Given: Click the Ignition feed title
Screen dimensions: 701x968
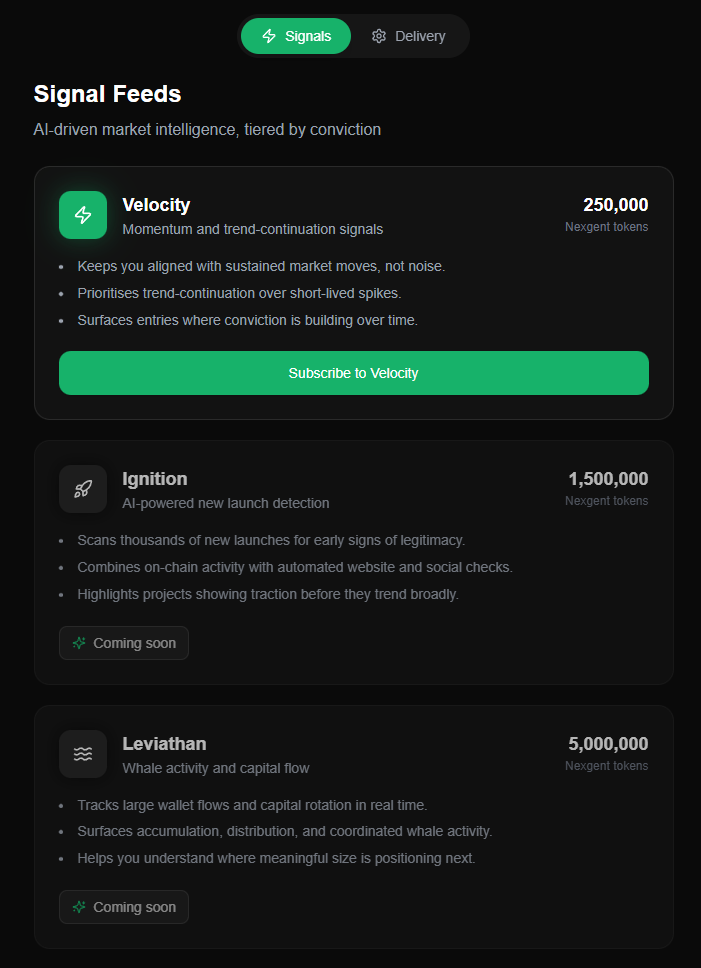Looking at the screenshot, I should coord(155,479).
